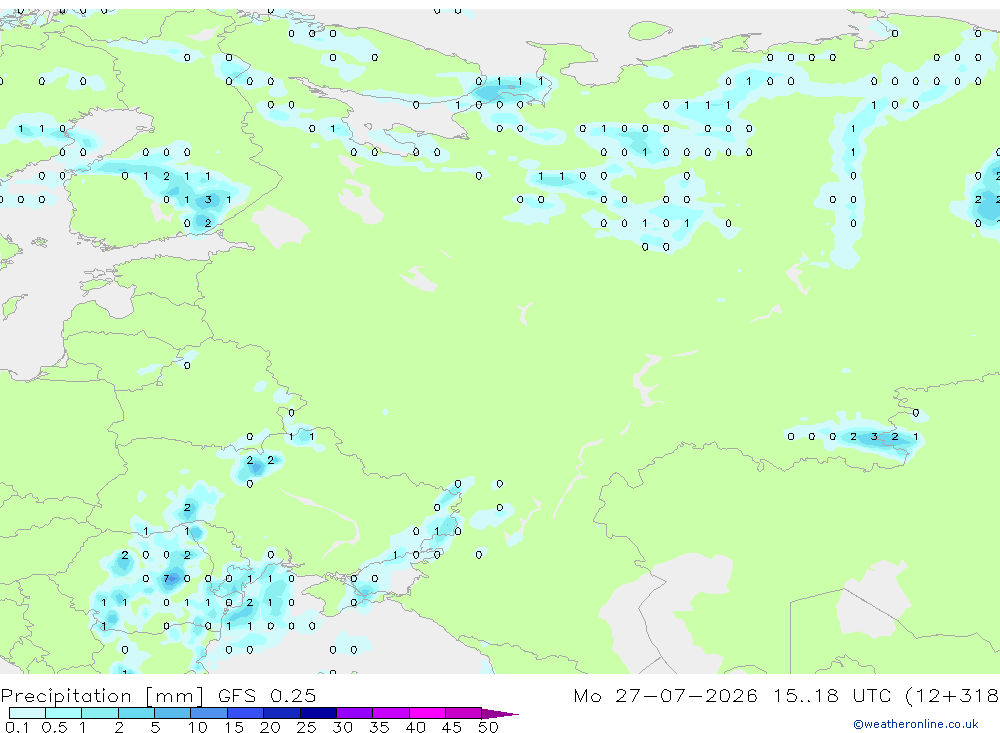Click the precipitation value '7' on the map
This screenshot has width=1000, height=733.
point(166,579)
